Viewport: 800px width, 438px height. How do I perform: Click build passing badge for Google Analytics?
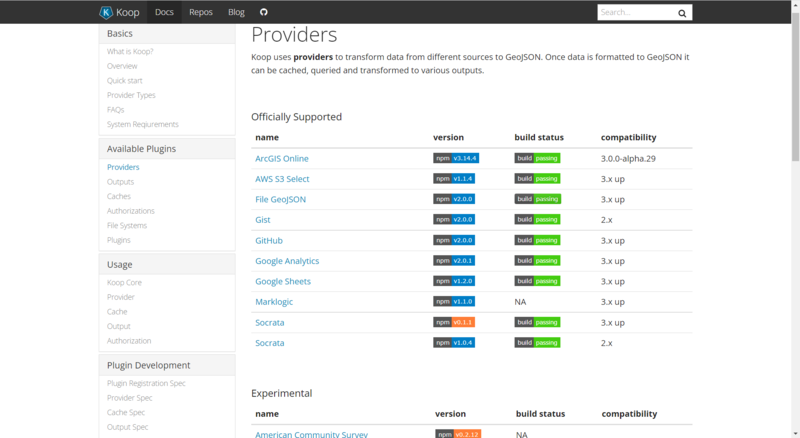537,260
